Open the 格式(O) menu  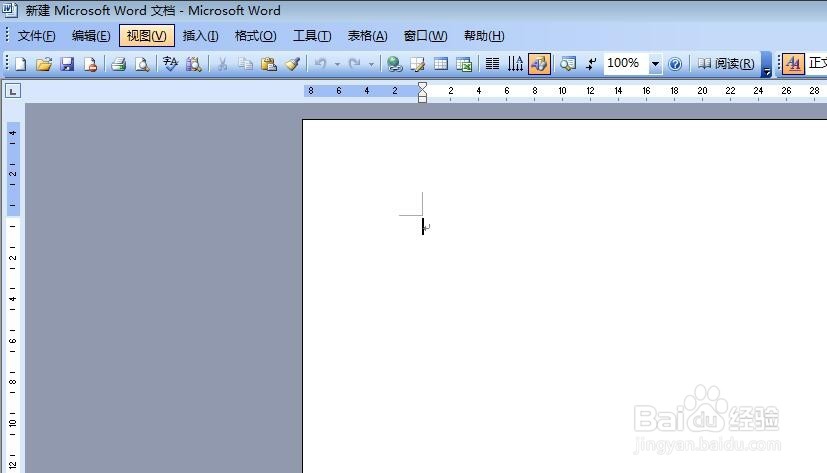click(x=255, y=36)
